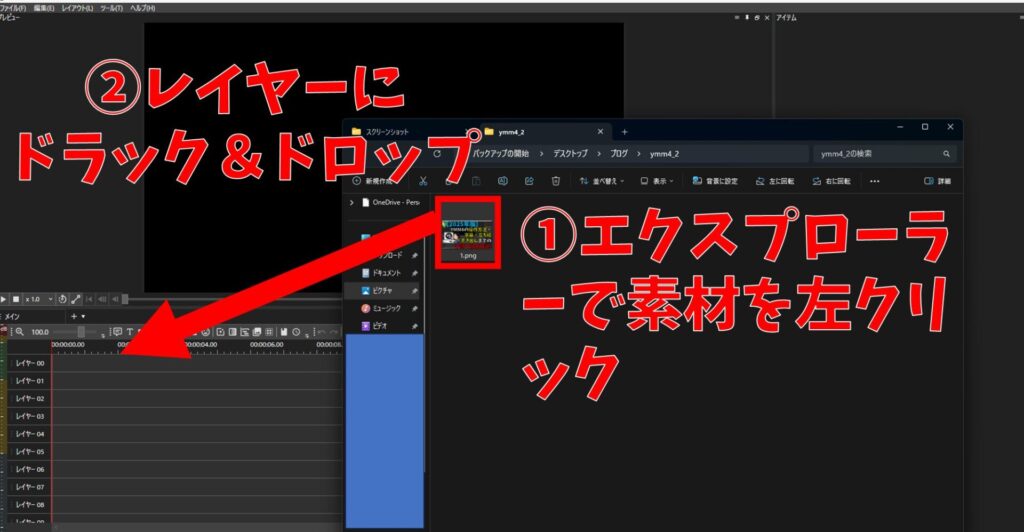Select レイヤー 07 header
This screenshot has height=532, width=1024.
(30, 486)
